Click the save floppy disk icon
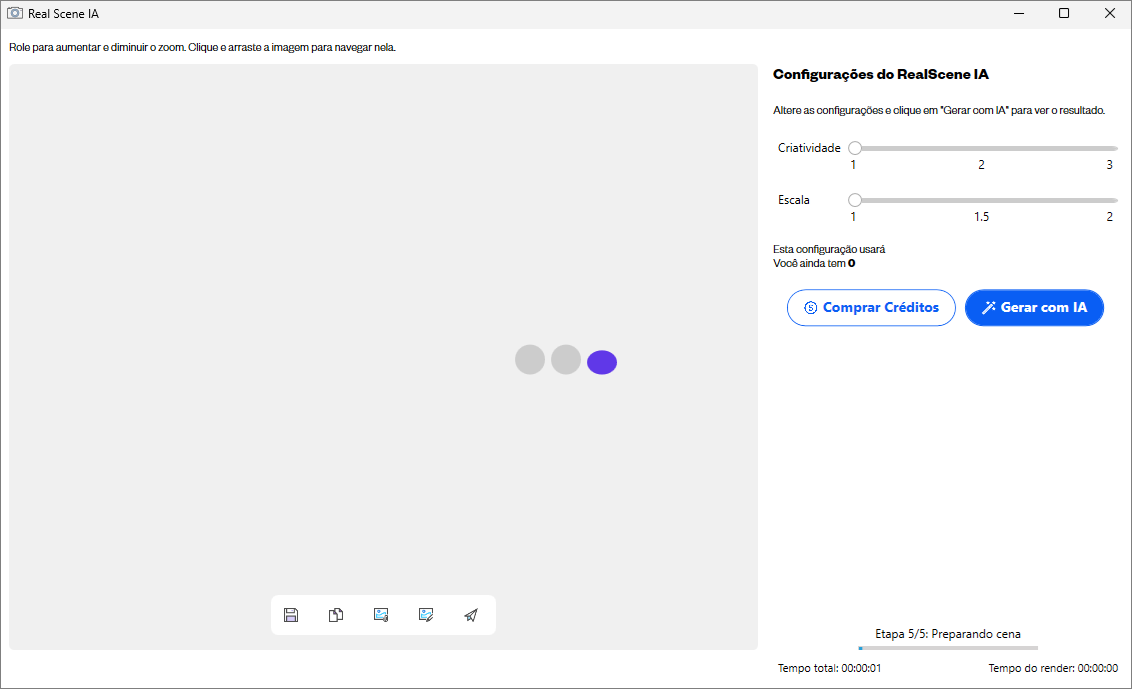This screenshot has width=1132, height=689. tap(291, 615)
